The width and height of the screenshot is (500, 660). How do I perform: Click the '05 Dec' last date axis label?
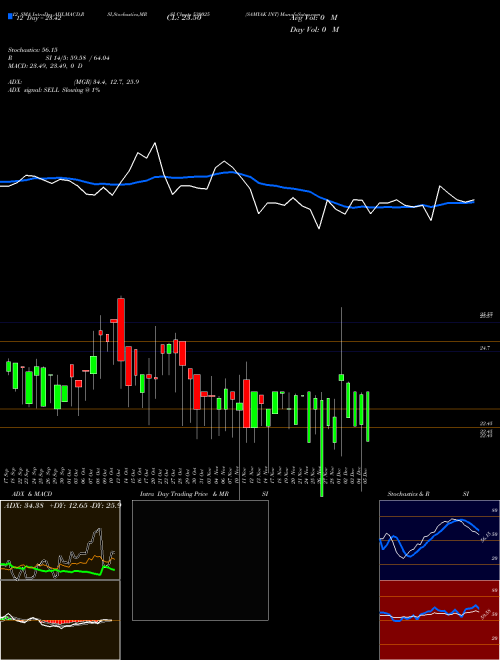point(366,477)
